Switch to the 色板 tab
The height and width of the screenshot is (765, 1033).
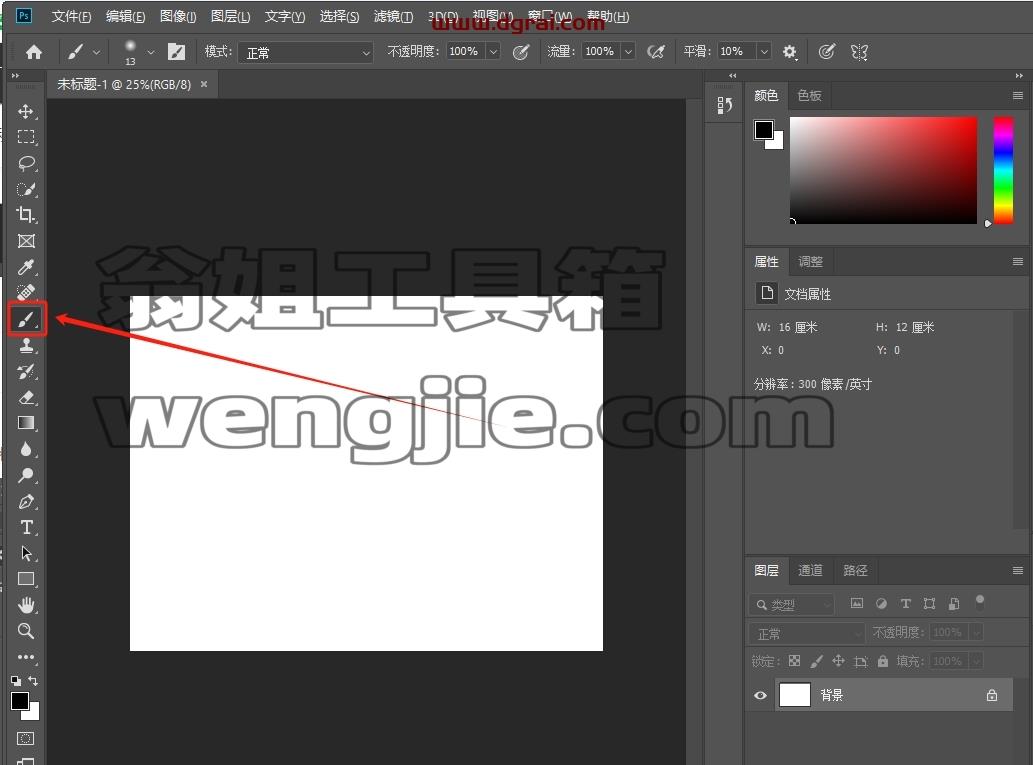(x=809, y=96)
